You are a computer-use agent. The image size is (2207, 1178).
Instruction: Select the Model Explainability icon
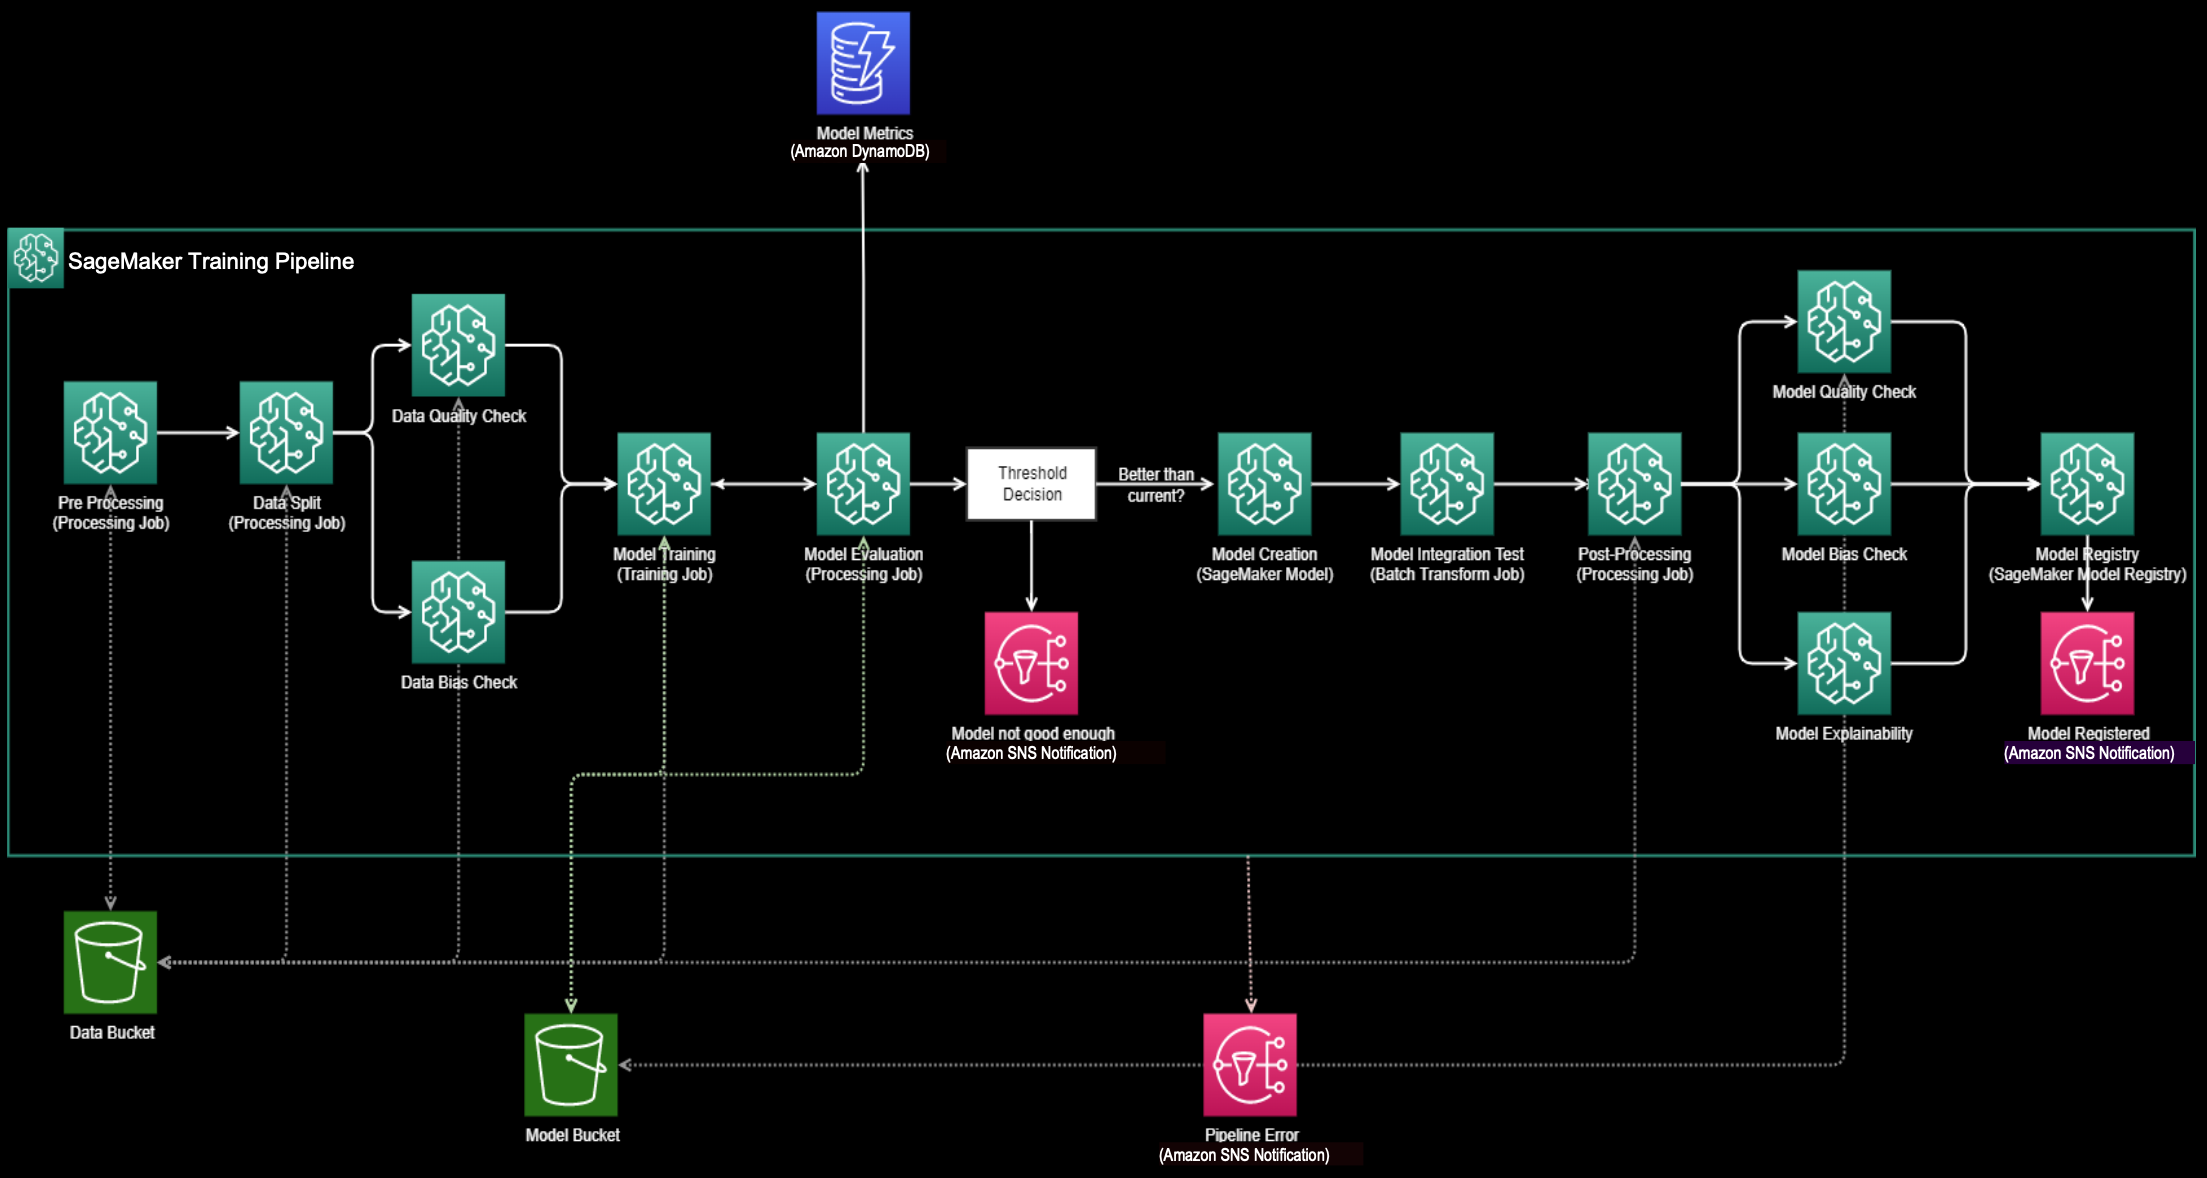pos(1843,663)
